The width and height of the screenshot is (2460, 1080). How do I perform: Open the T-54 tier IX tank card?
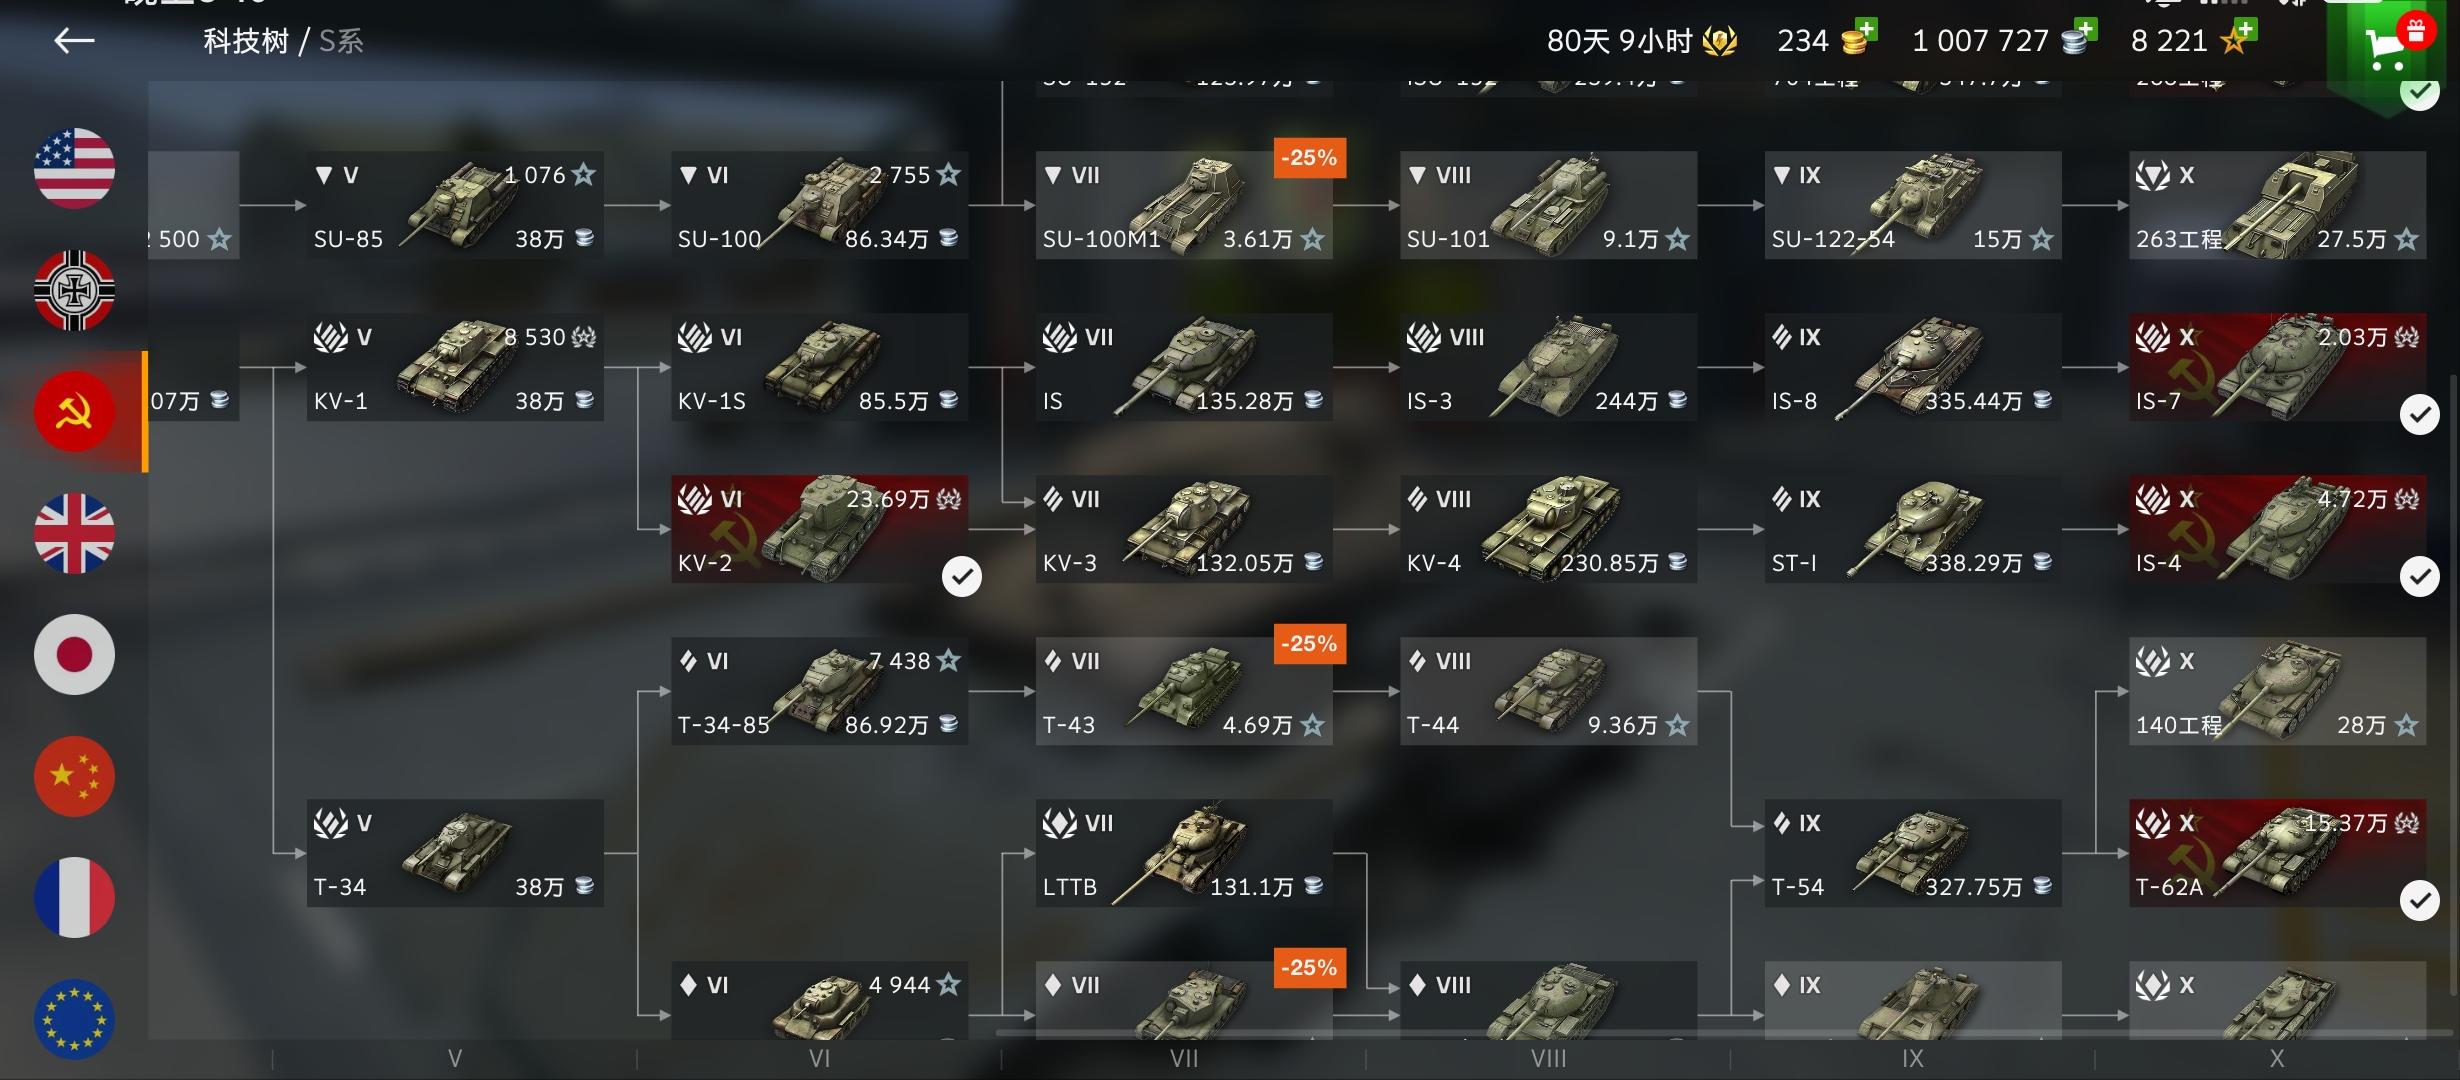(x=1913, y=853)
